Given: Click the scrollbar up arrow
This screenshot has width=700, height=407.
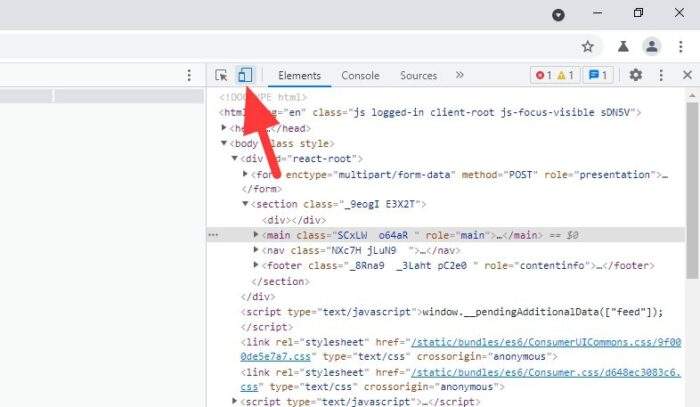Looking at the screenshot, I should (692, 95).
